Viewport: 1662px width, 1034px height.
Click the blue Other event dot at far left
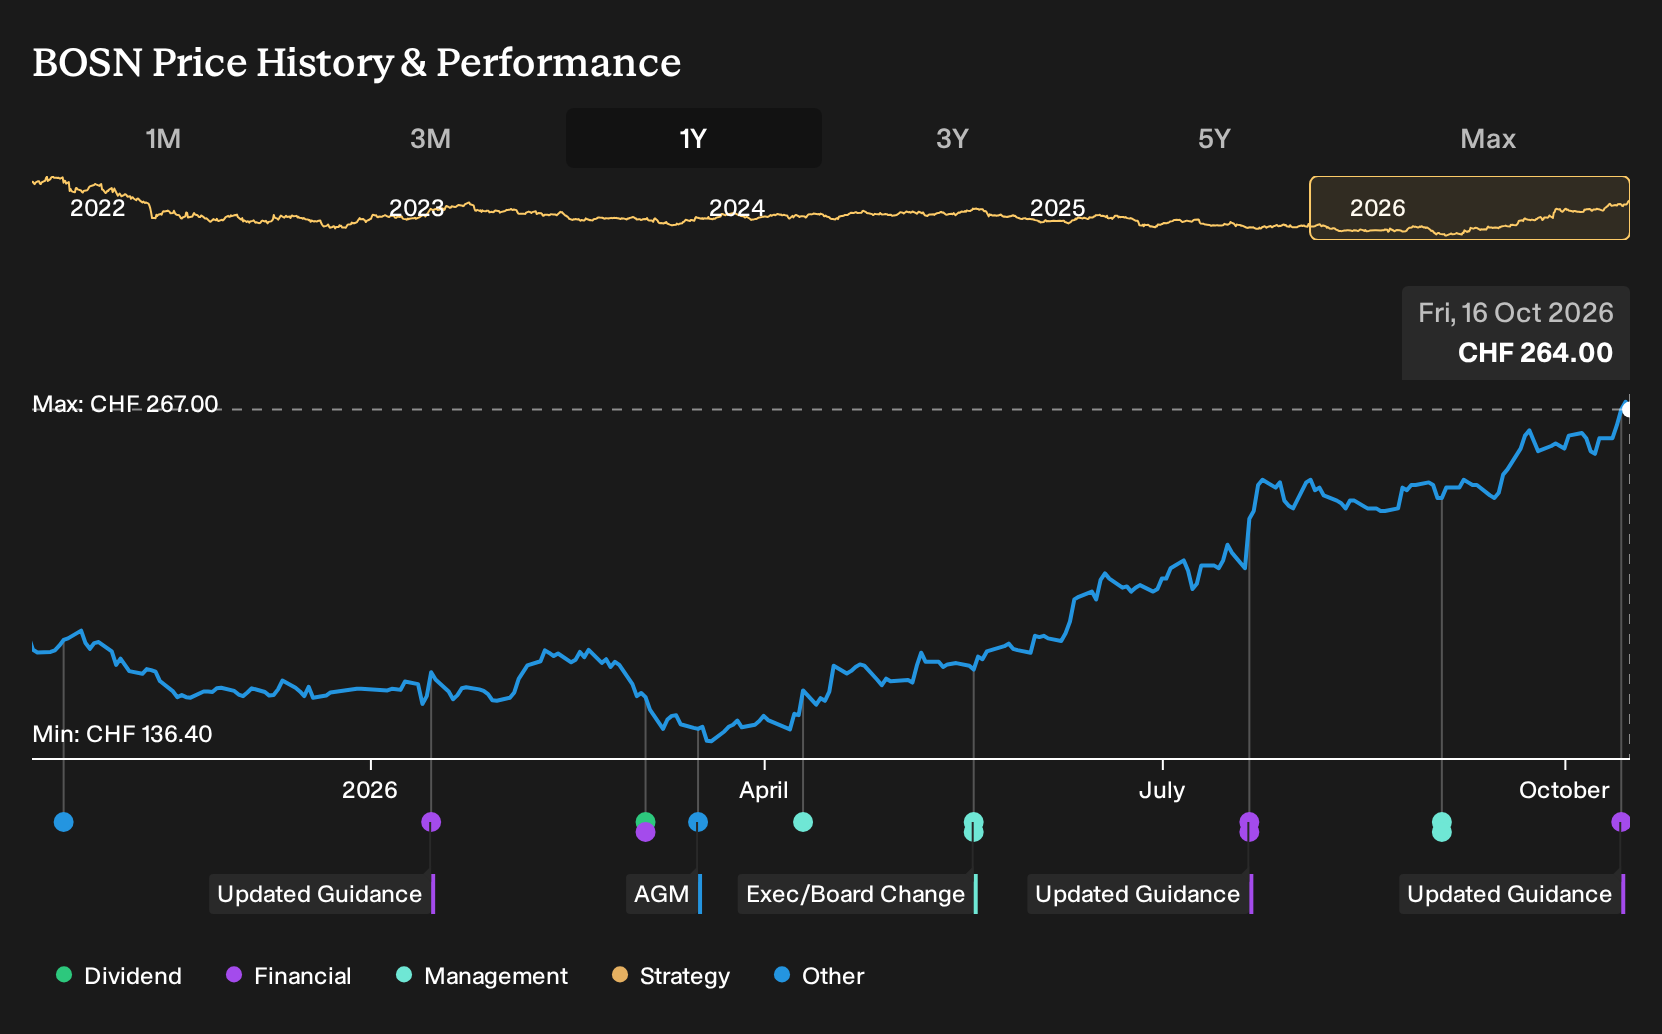pyautogui.click(x=64, y=822)
